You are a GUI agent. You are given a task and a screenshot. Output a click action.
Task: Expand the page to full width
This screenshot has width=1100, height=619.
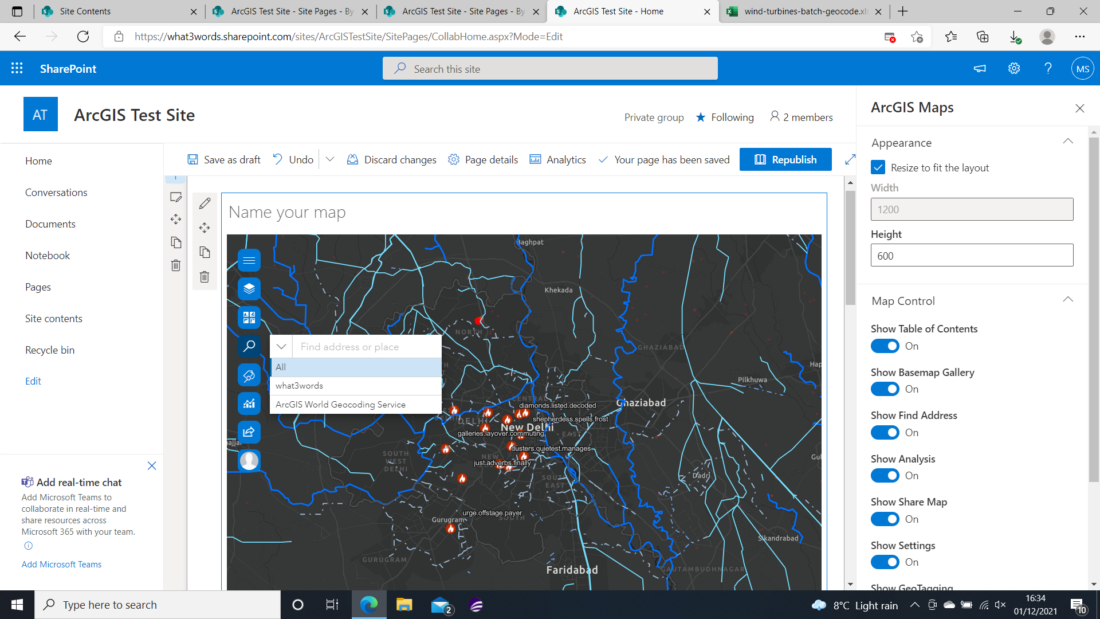tap(850, 159)
